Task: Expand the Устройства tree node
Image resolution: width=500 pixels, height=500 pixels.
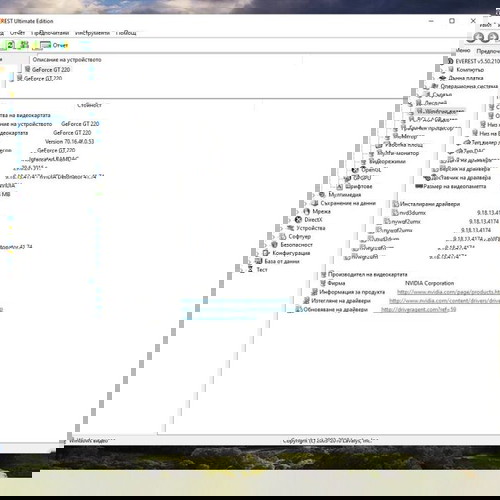Action: click(x=281, y=228)
